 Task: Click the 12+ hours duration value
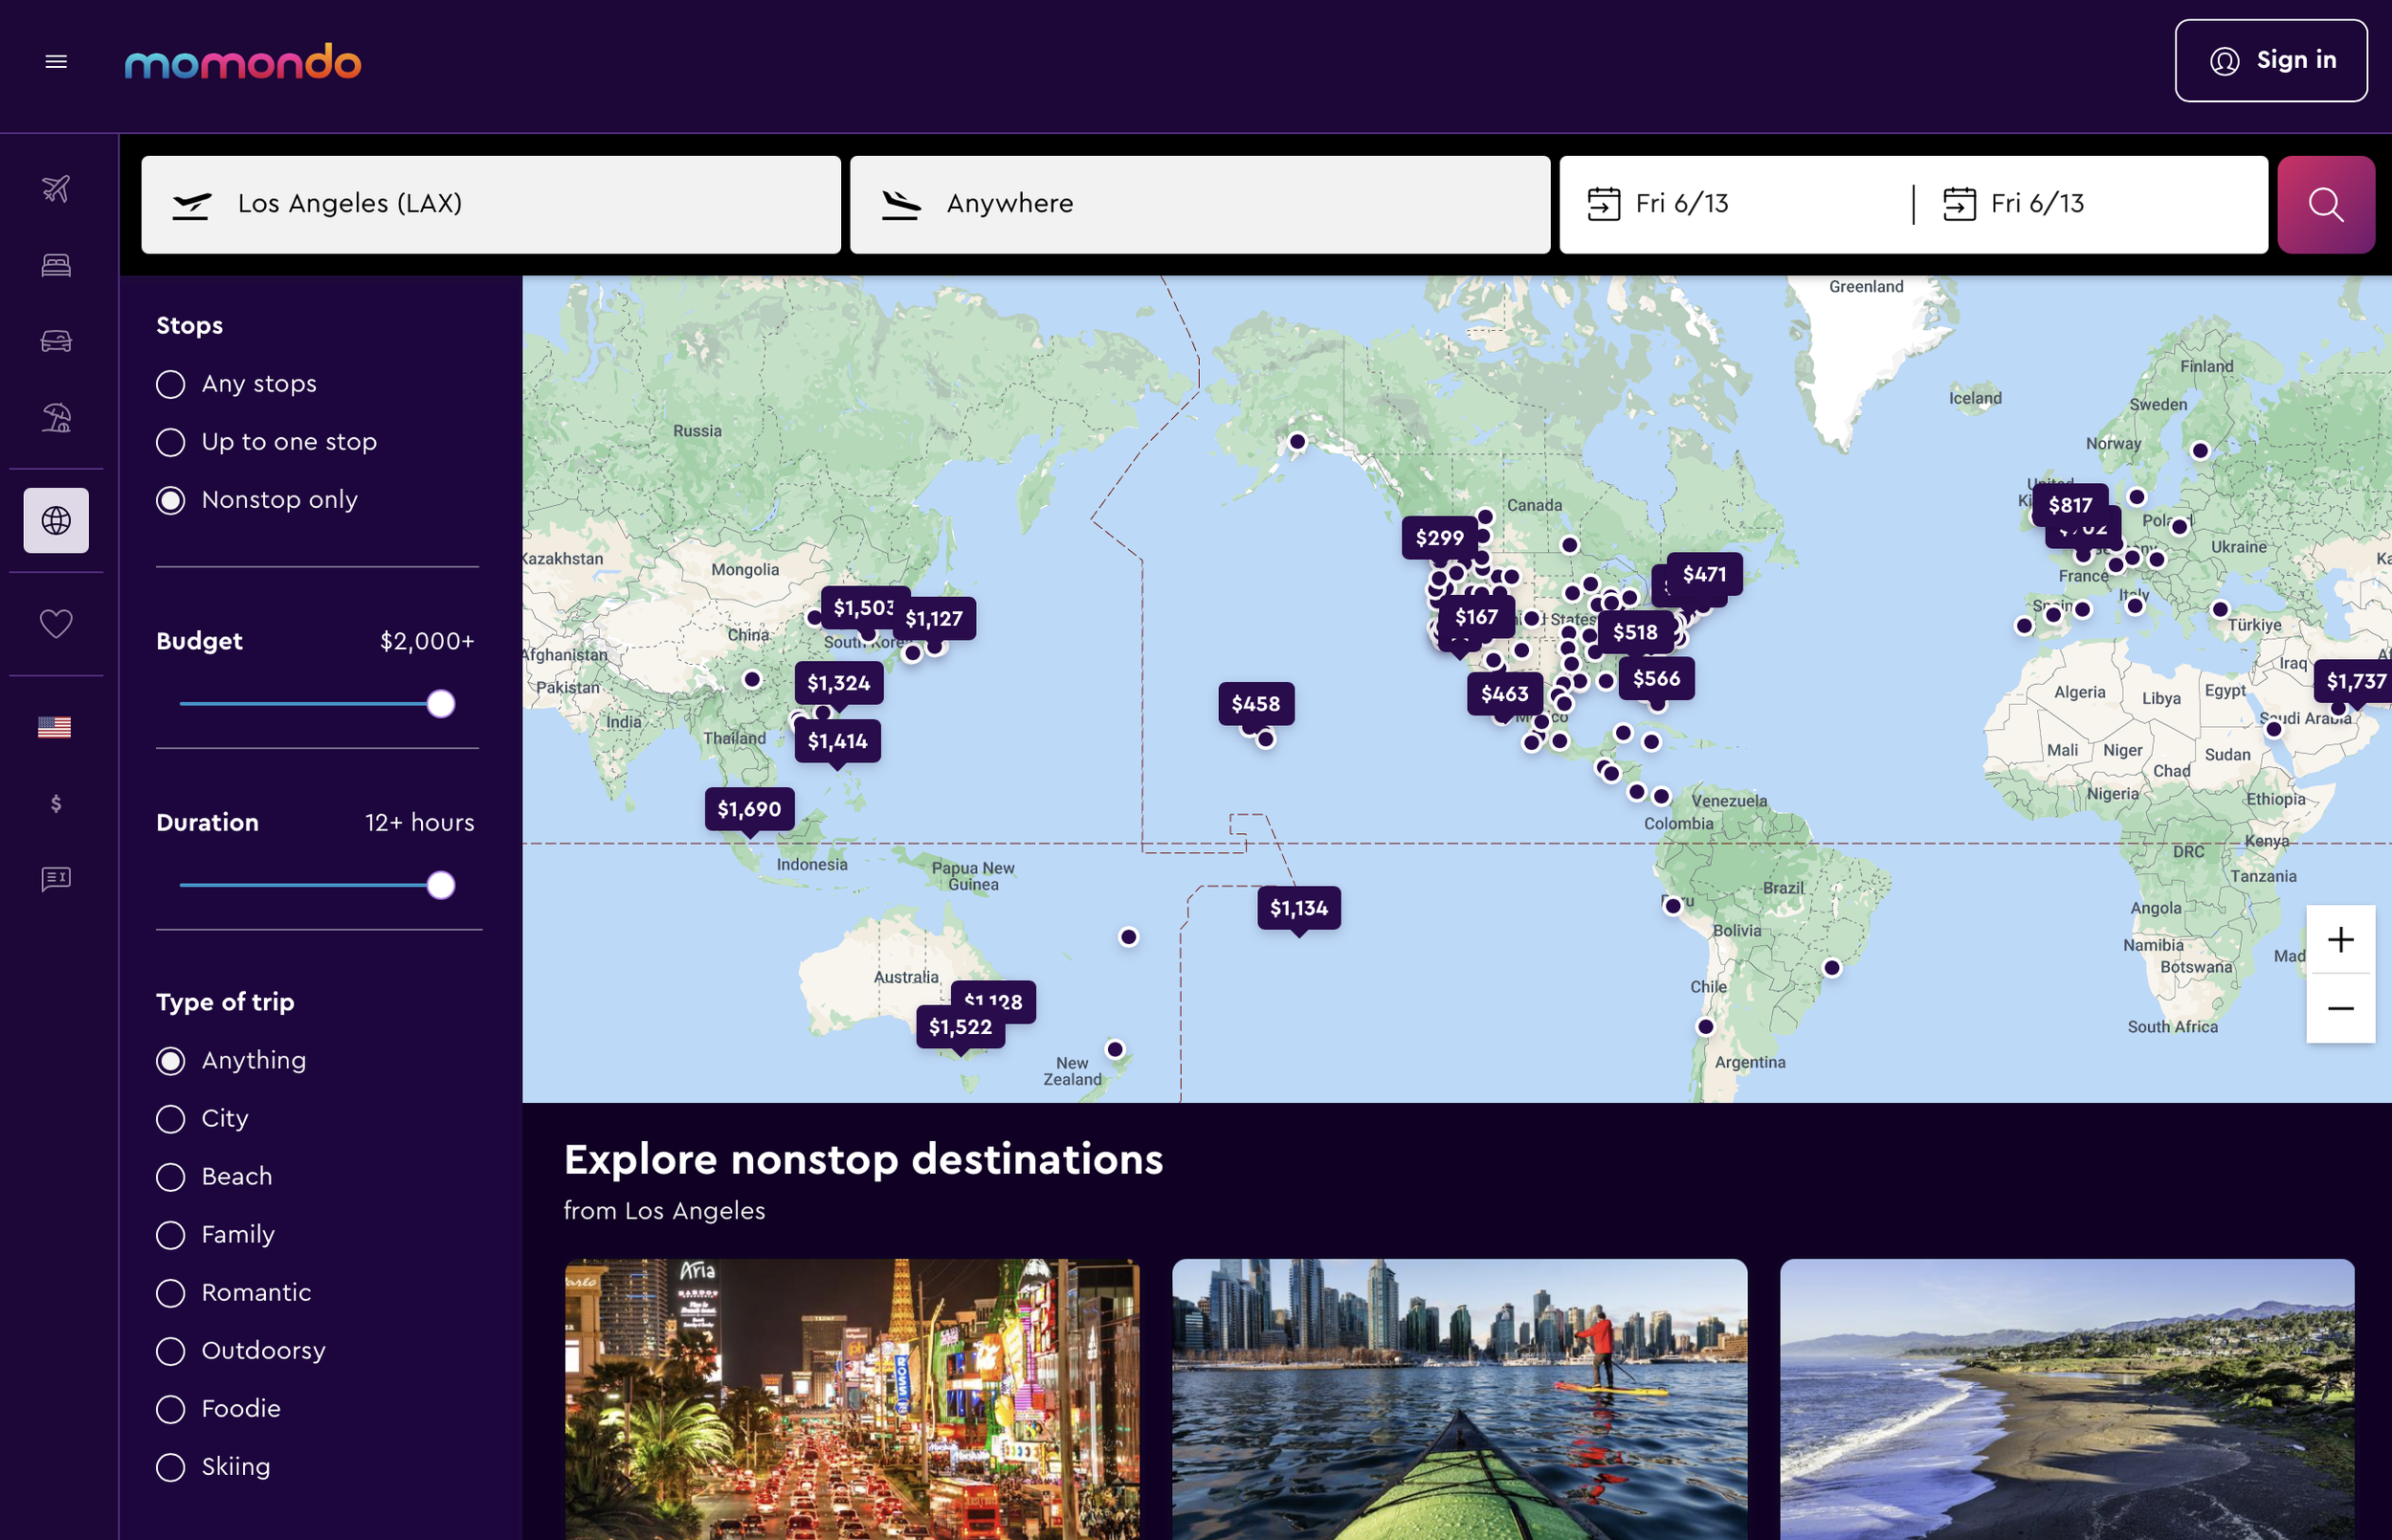click(x=419, y=823)
